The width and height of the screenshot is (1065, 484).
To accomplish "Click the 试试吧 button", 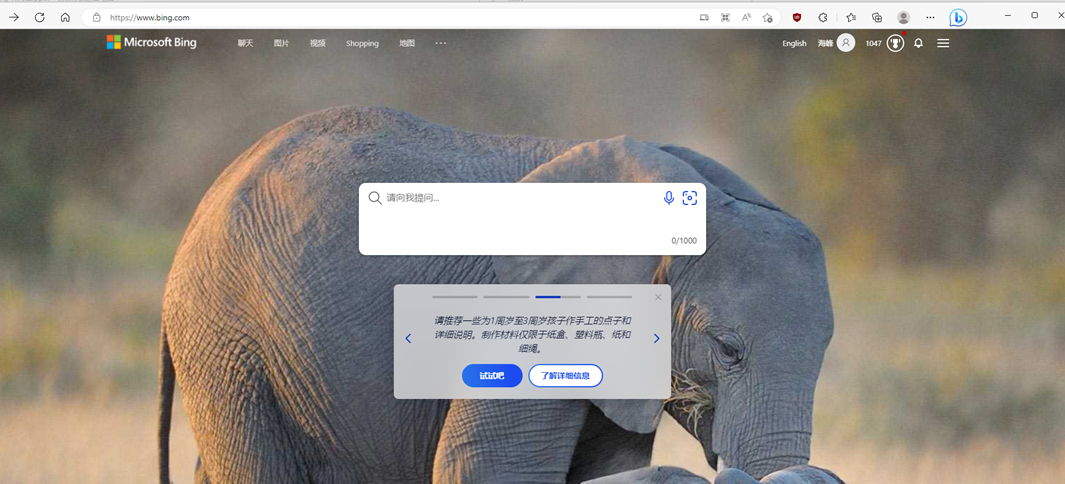I will click(492, 375).
